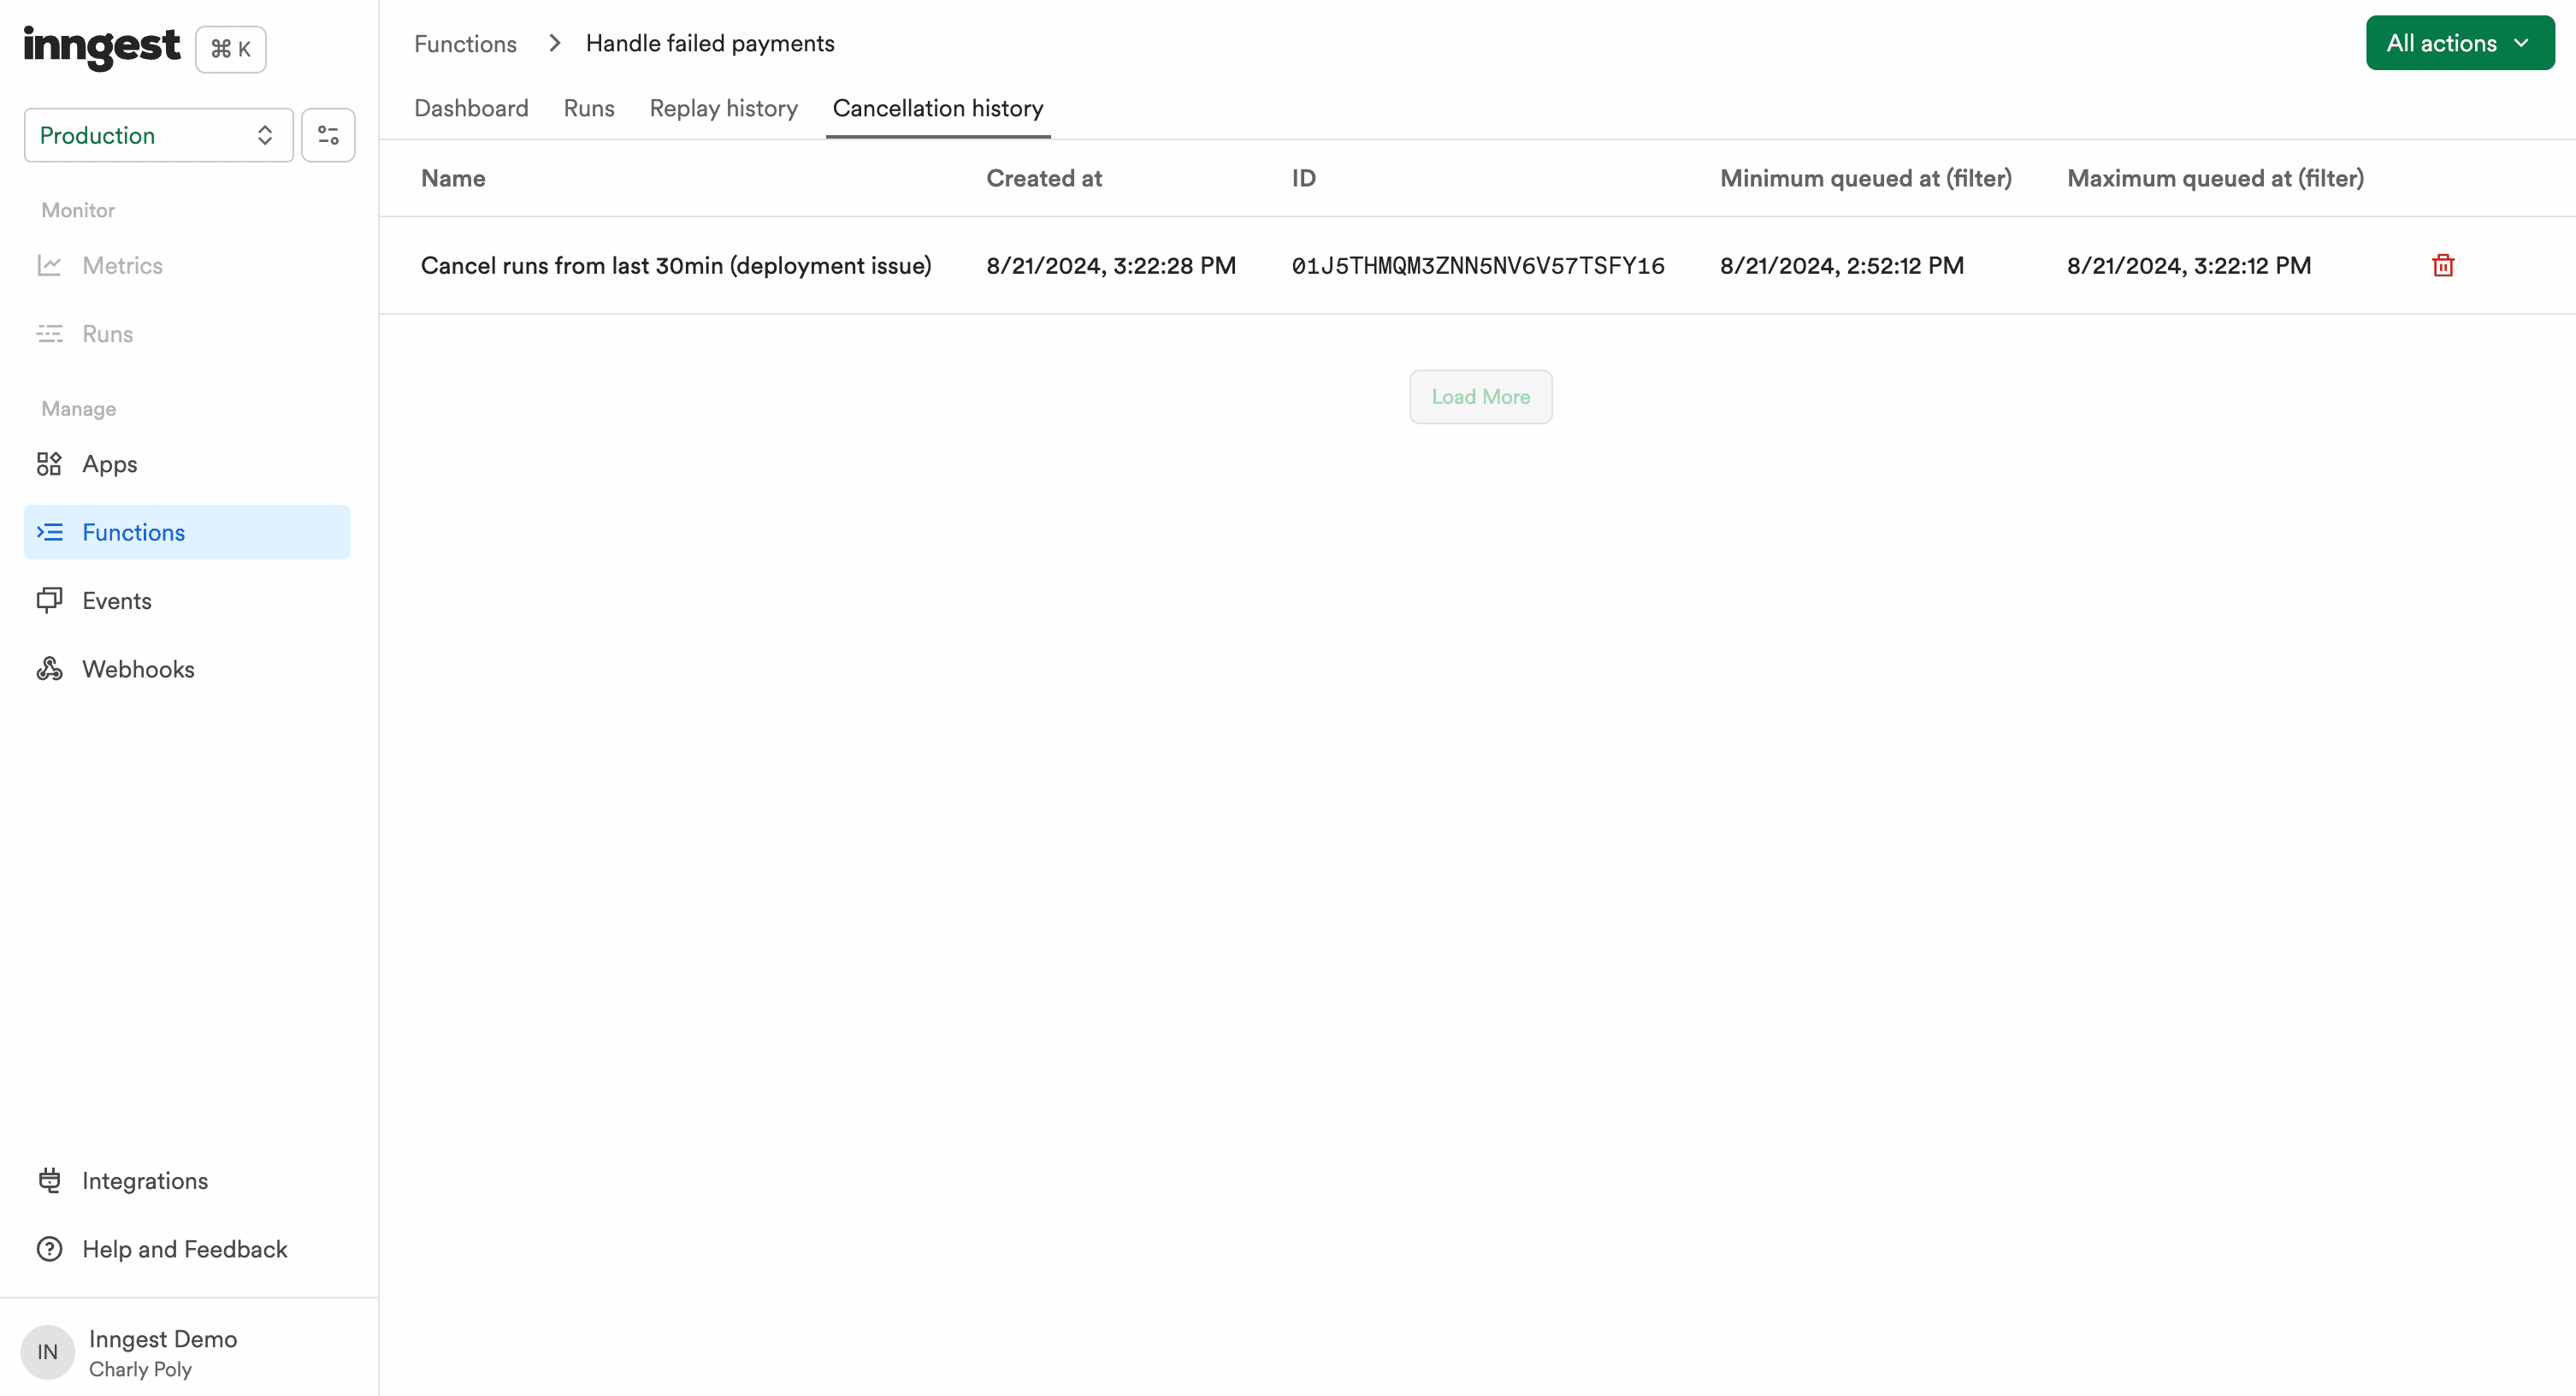The height and width of the screenshot is (1396, 2576).
Task: Click the Integrations sidebar link
Action: click(146, 1181)
